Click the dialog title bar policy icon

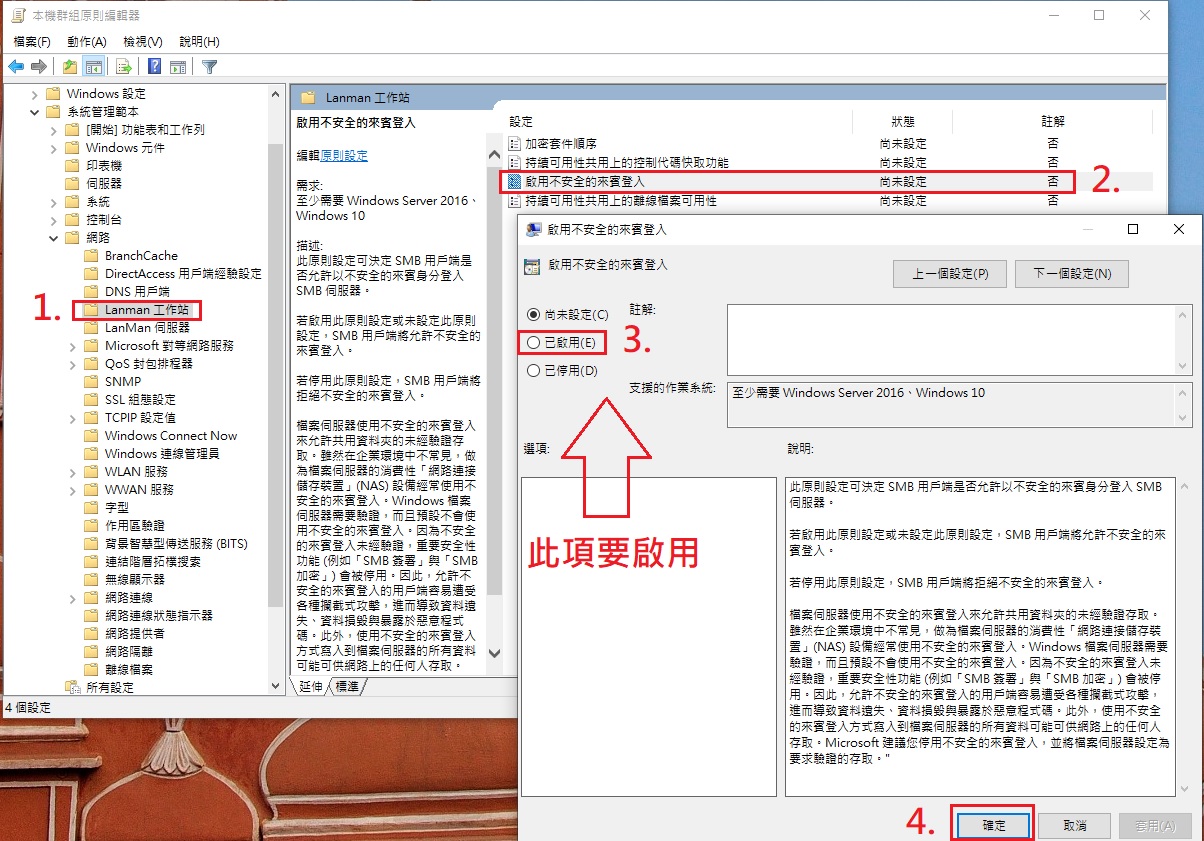[x=534, y=229]
